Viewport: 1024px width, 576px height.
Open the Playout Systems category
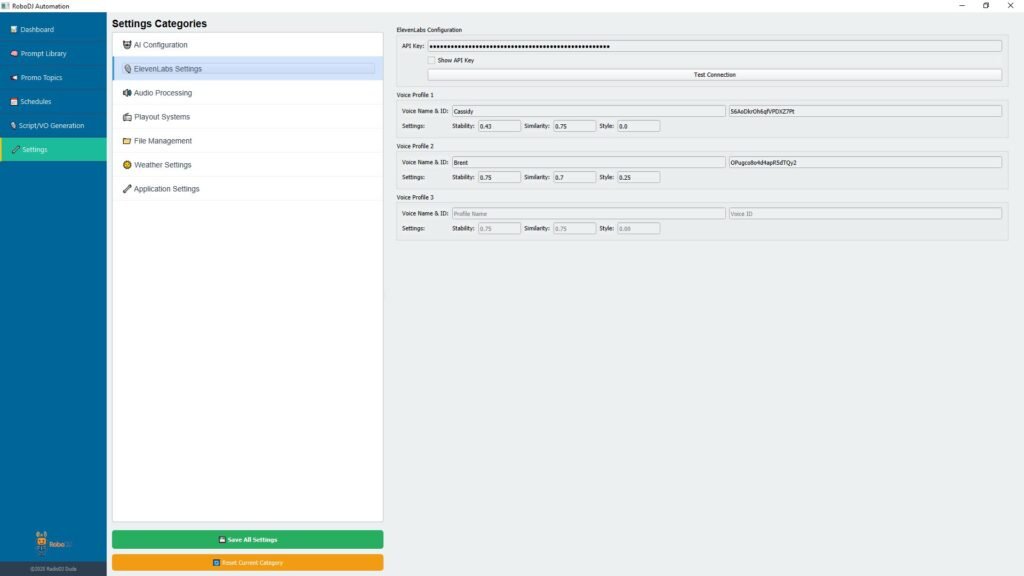coord(162,117)
